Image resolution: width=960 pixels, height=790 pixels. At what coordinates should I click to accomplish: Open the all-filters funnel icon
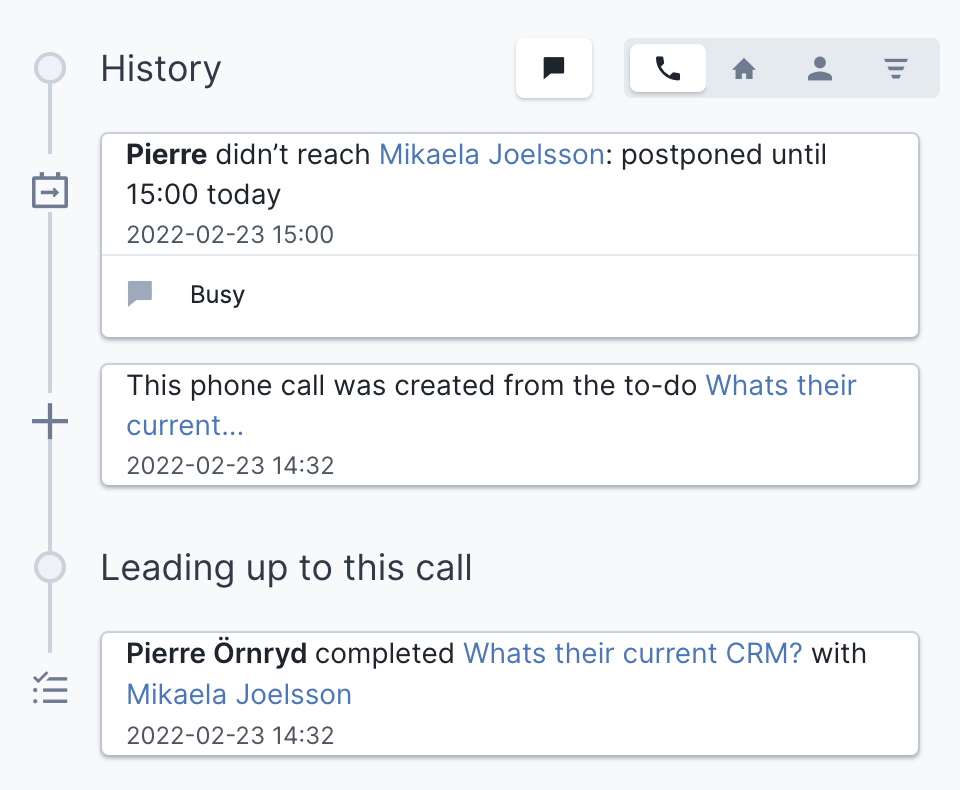click(x=896, y=68)
